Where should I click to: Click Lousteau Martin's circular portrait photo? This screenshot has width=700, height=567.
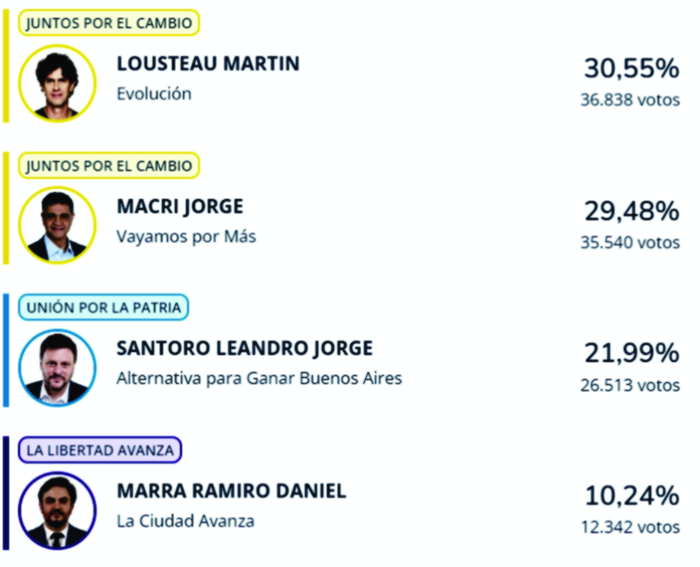(x=57, y=83)
